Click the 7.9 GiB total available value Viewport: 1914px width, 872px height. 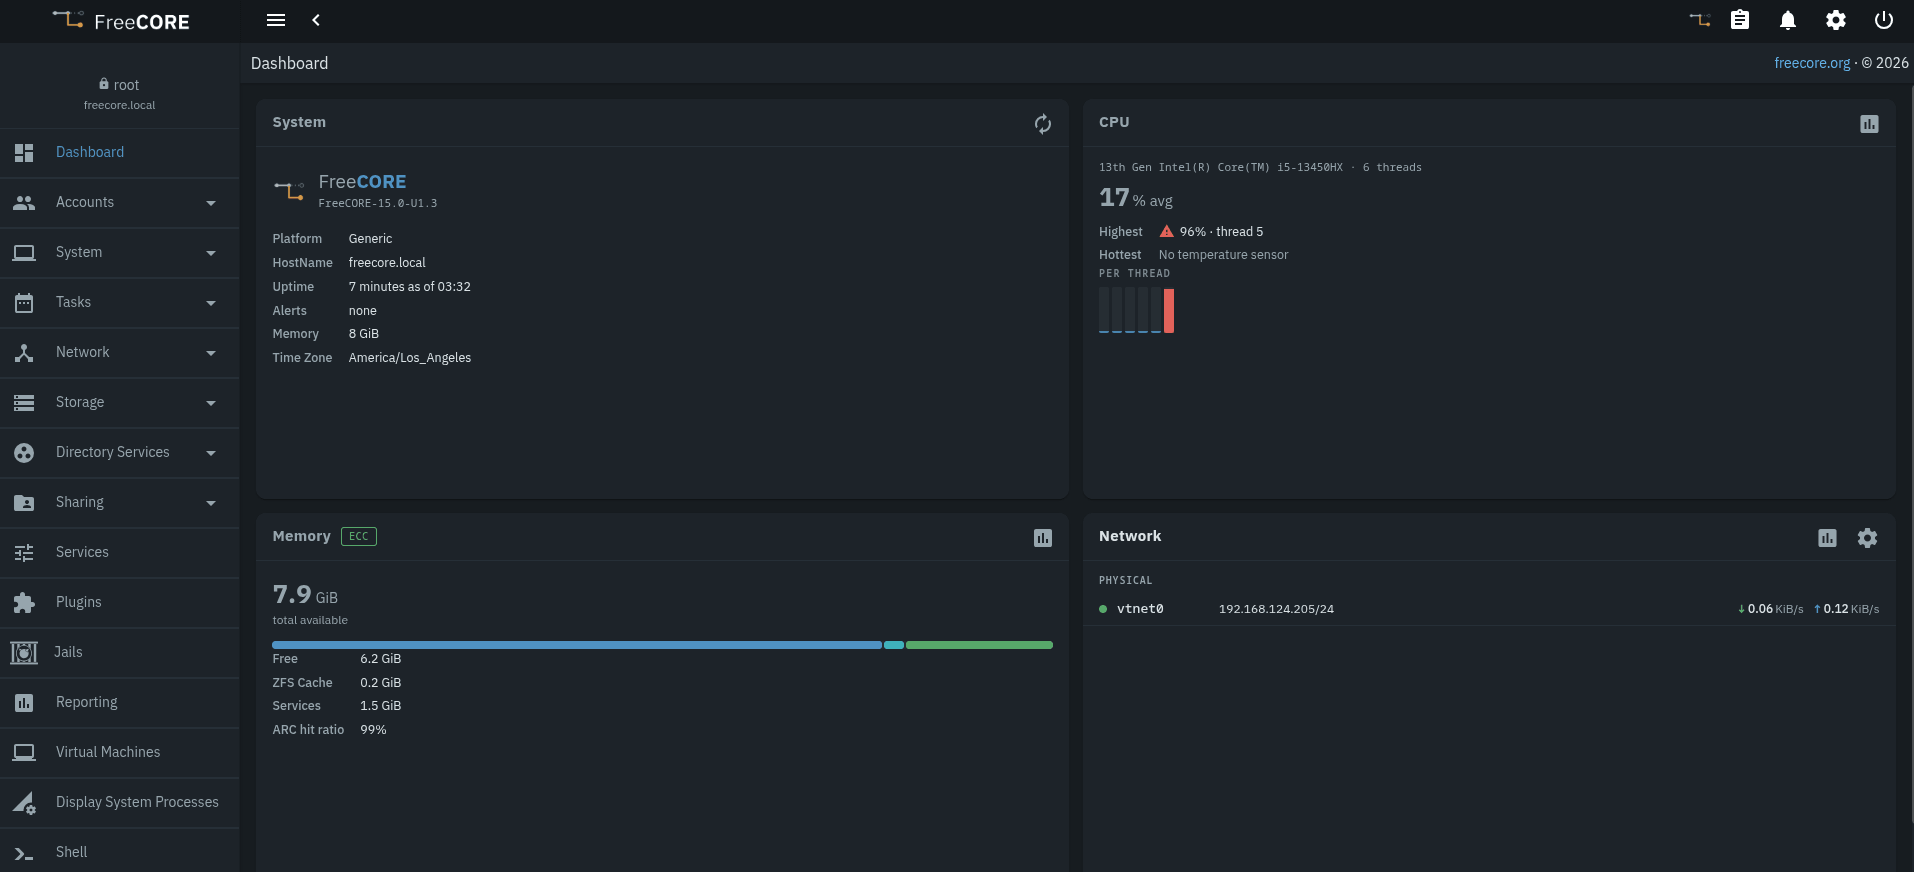tap(305, 595)
